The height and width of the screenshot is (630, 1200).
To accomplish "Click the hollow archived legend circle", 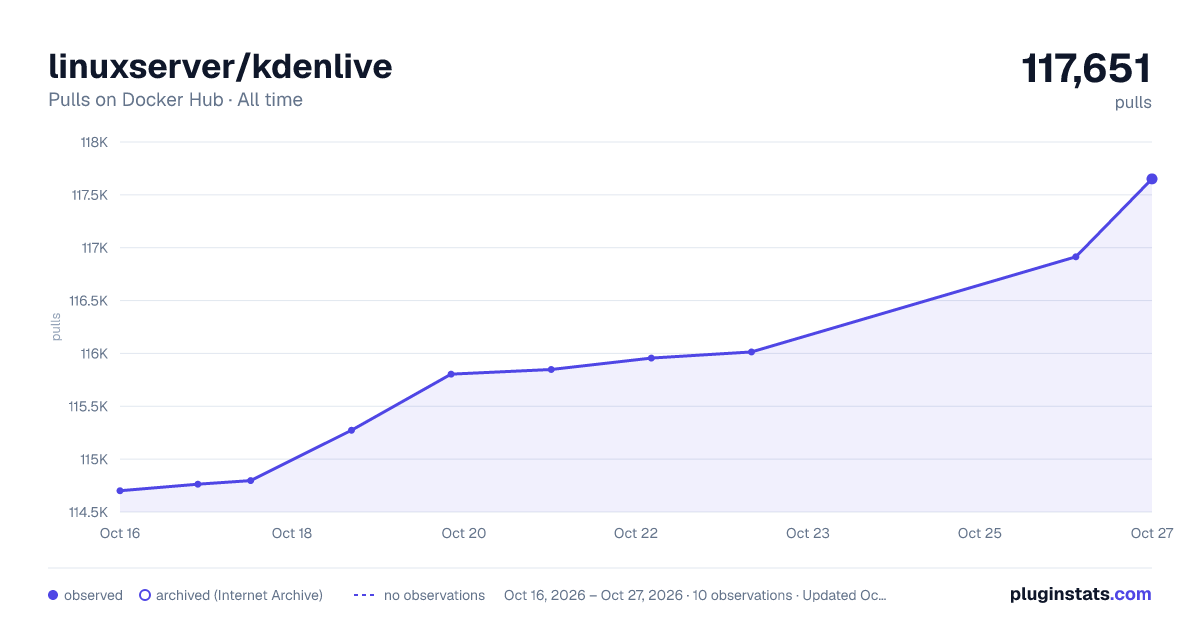I will [x=144, y=595].
